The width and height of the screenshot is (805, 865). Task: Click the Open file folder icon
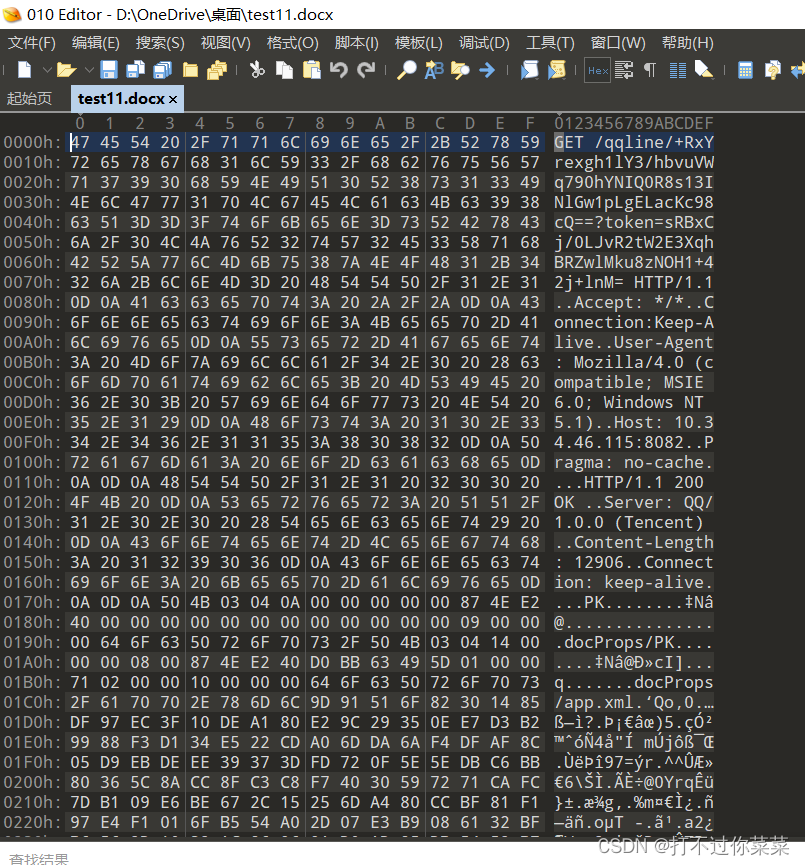point(66,70)
